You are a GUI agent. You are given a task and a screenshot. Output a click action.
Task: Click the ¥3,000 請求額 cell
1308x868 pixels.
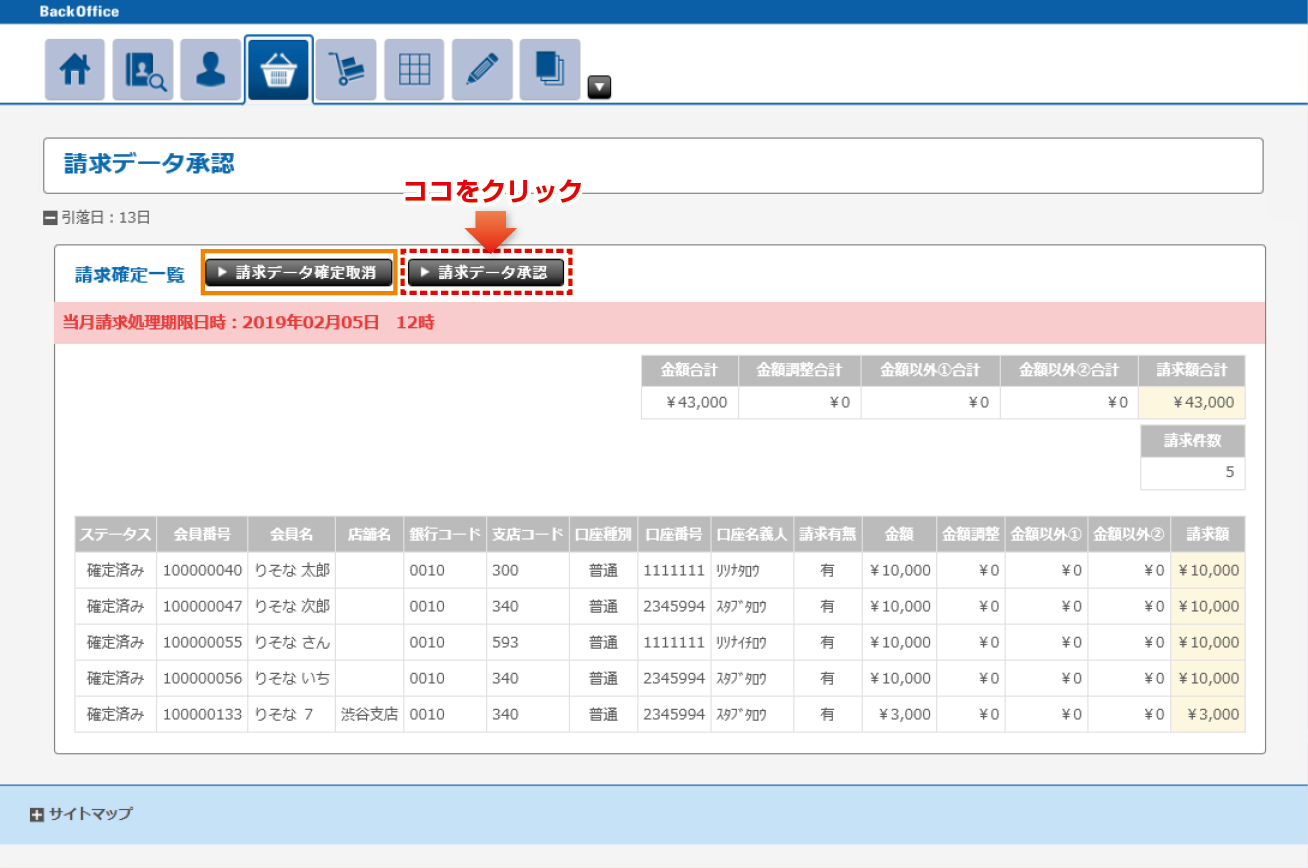(1208, 715)
